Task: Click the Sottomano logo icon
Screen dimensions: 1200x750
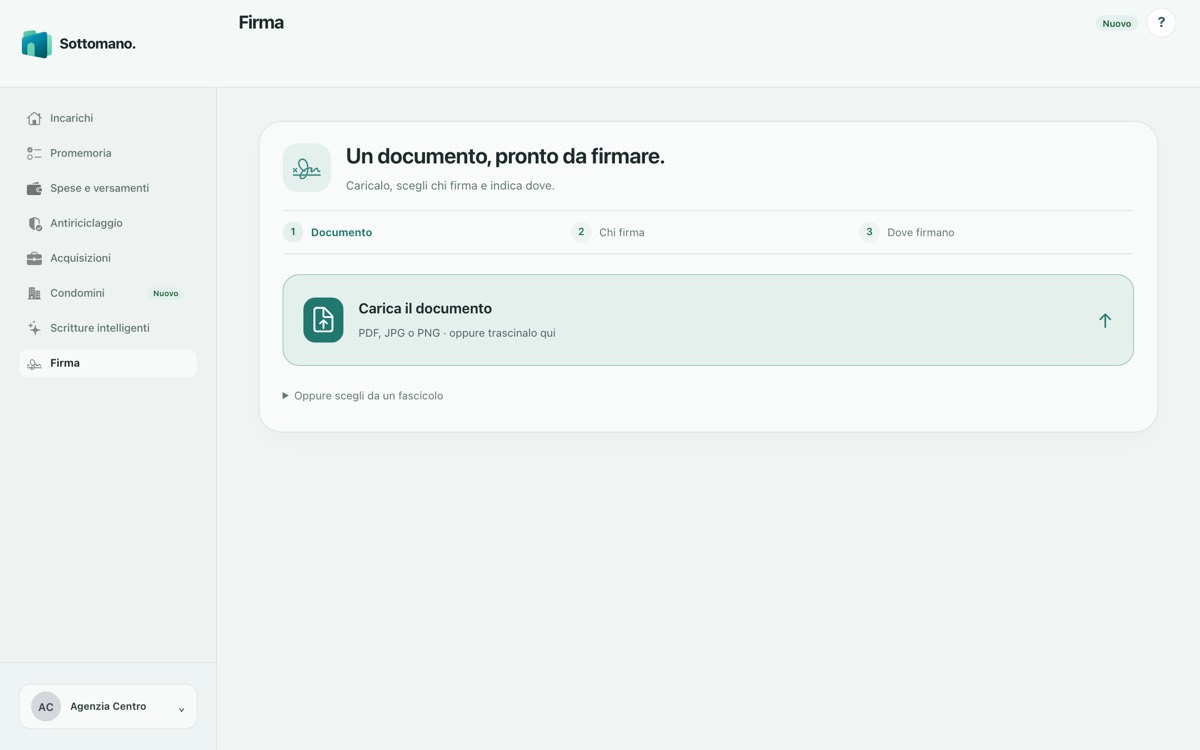Action: click(x=36, y=44)
